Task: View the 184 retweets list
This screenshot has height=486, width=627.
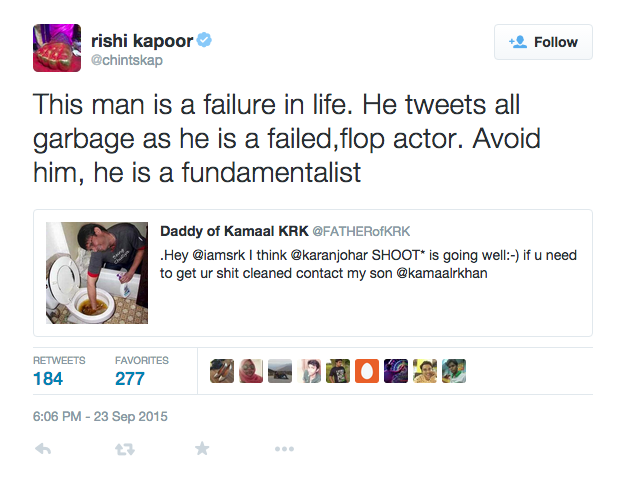Action: coord(48,379)
